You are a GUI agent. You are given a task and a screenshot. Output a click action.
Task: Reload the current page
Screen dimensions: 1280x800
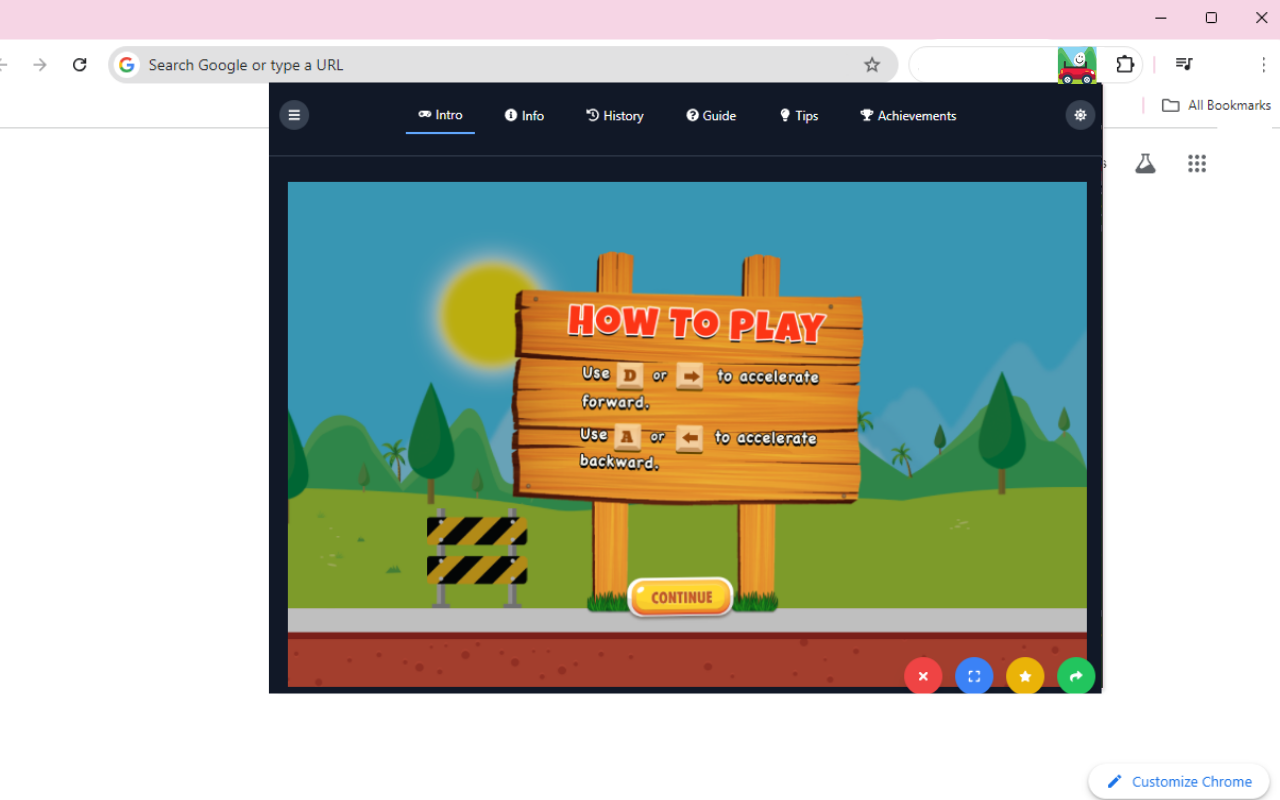click(x=80, y=65)
